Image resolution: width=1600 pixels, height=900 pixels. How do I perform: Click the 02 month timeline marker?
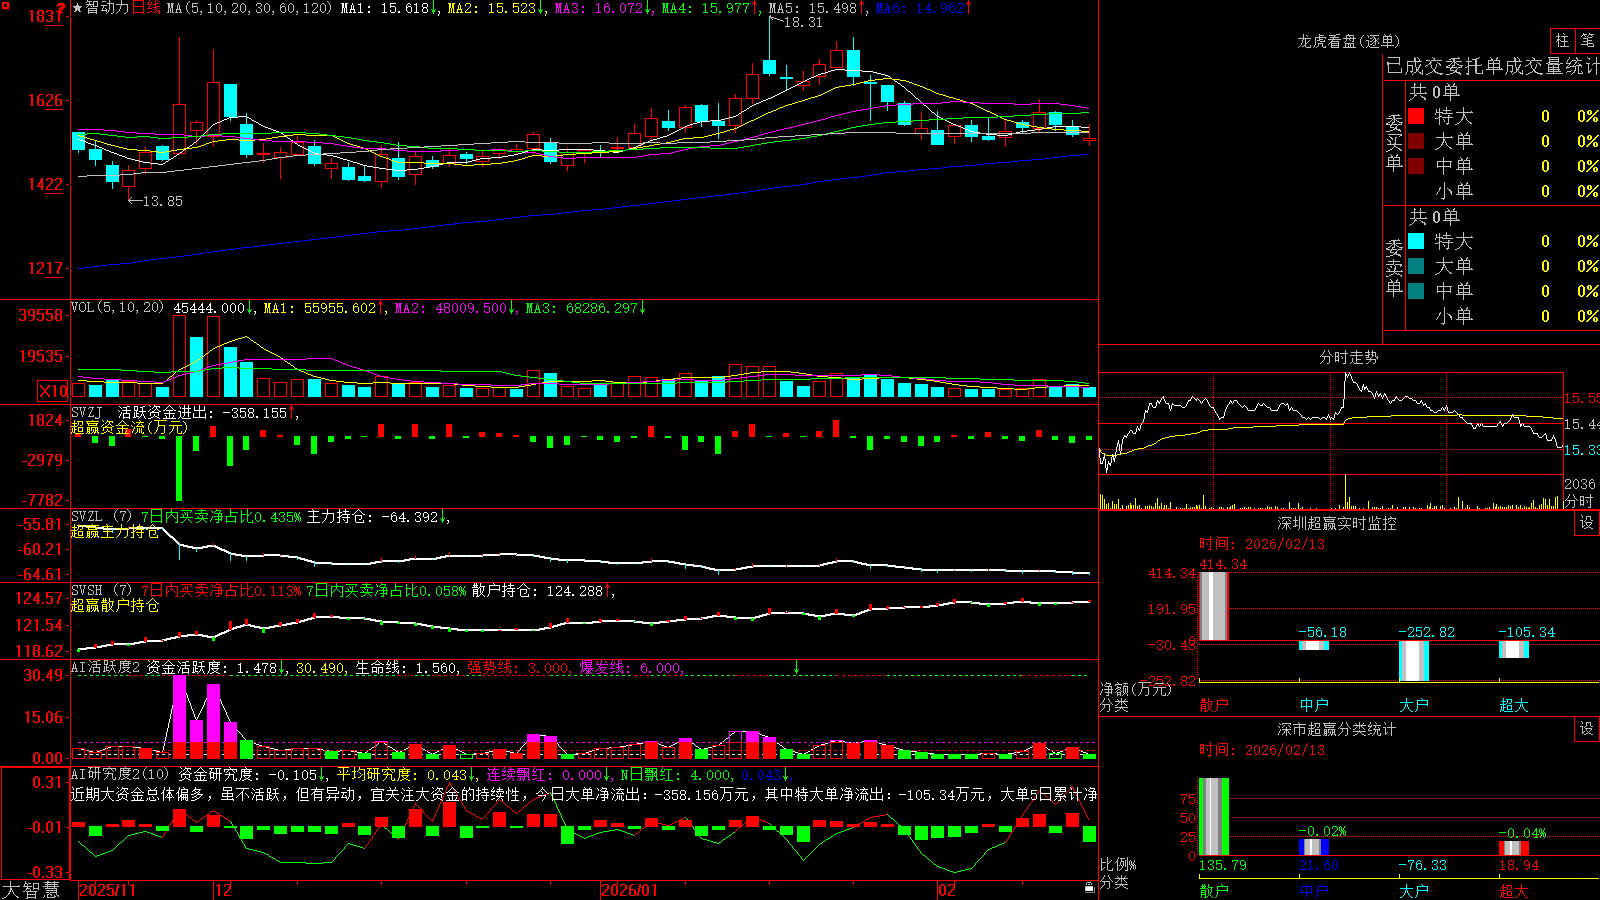click(946, 890)
